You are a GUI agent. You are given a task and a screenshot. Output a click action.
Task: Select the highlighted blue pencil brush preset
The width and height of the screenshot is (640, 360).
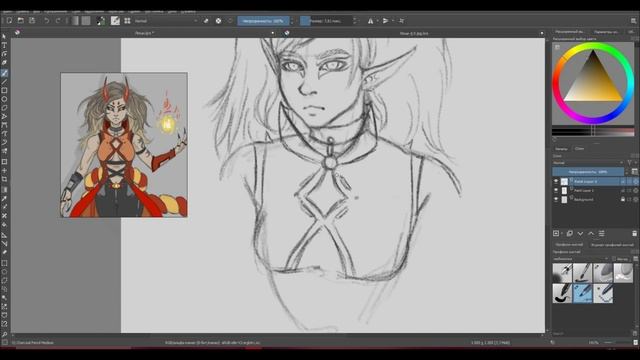[x=582, y=294]
